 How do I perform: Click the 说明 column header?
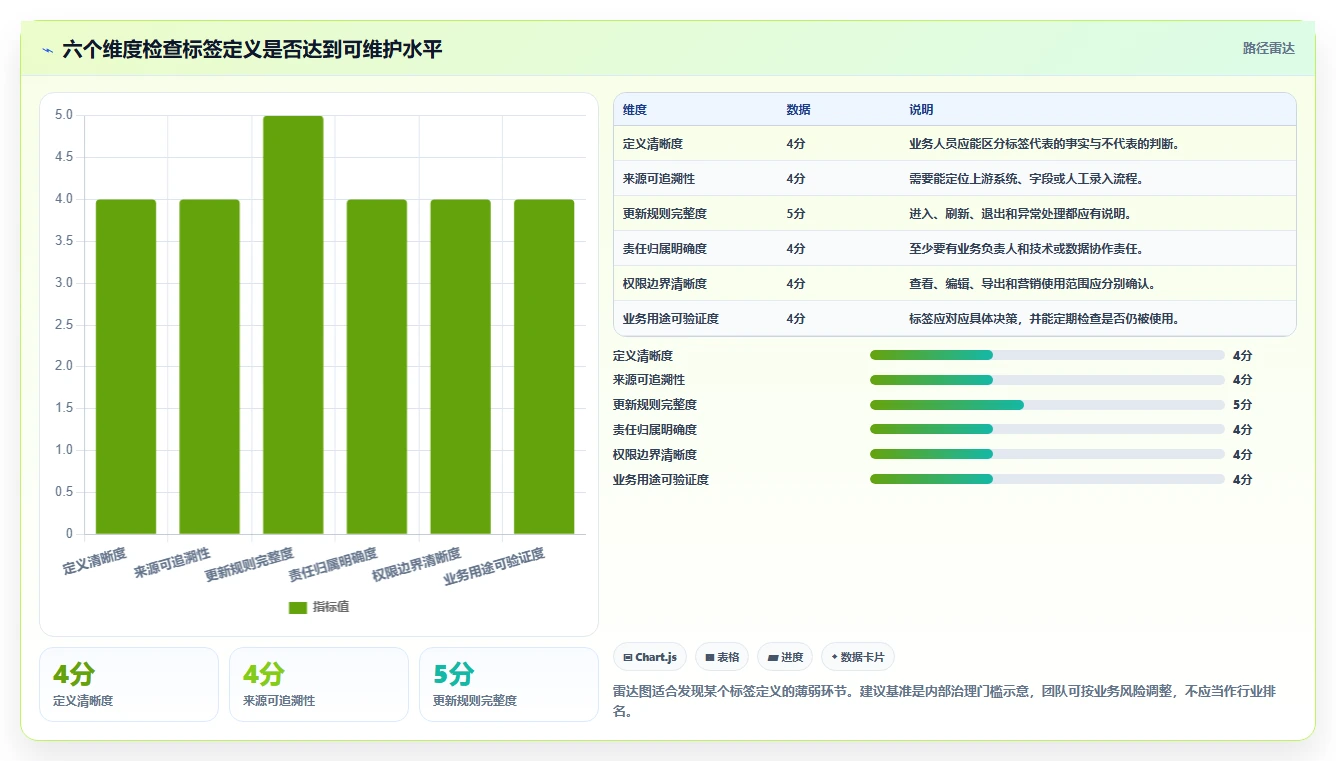click(x=921, y=110)
